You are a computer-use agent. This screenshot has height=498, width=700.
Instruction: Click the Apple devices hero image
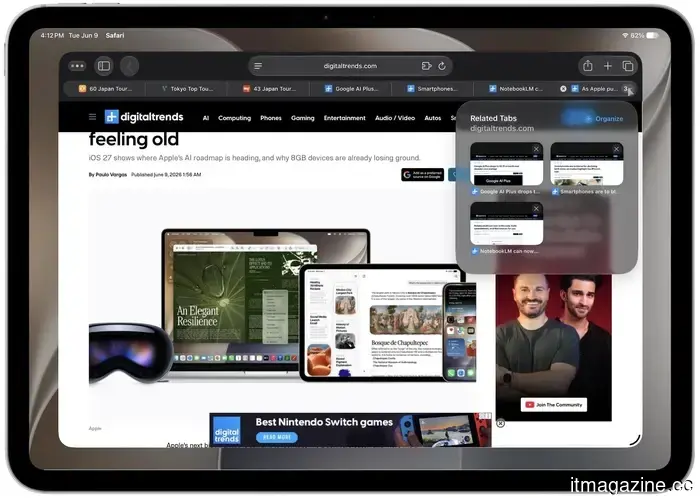[x=283, y=306]
